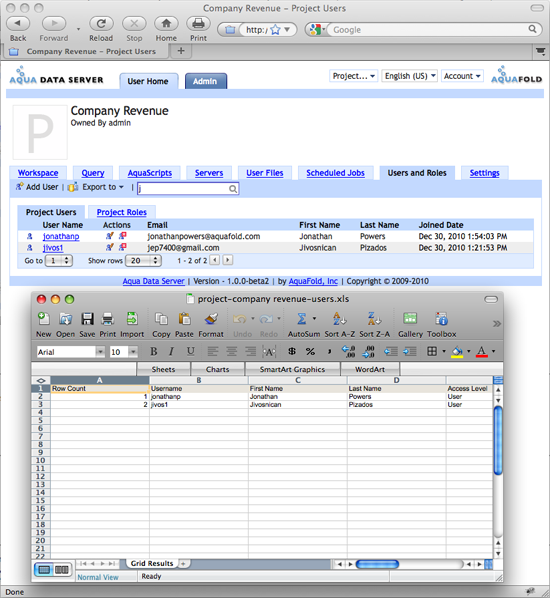Switch to the Project Roles tab
Viewport: 550px width, 598px height.
[122, 212]
